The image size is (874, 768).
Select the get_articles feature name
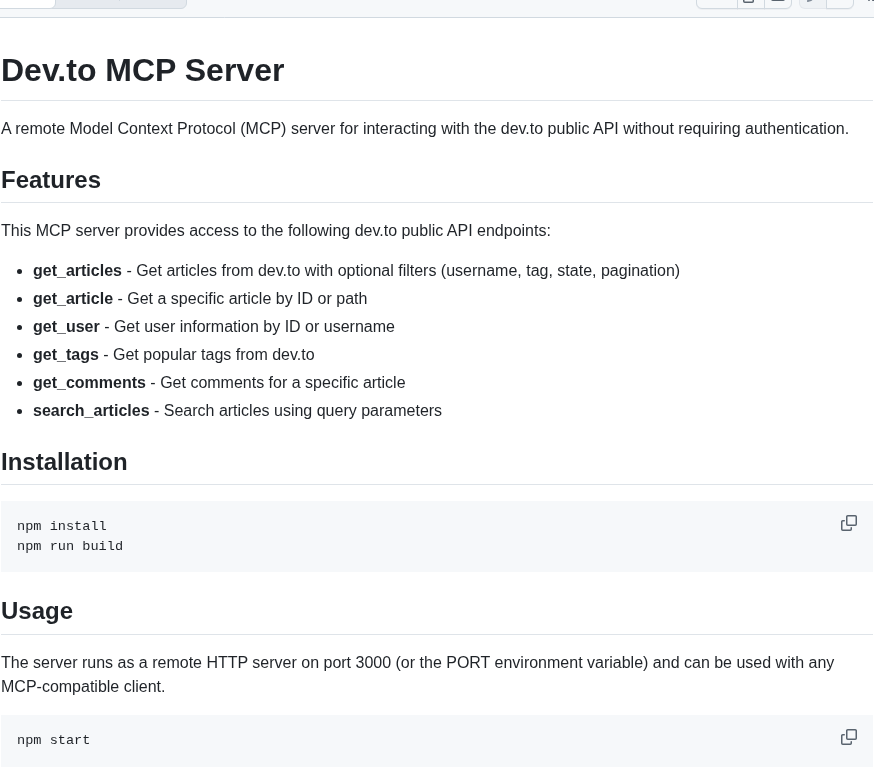coord(77,271)
